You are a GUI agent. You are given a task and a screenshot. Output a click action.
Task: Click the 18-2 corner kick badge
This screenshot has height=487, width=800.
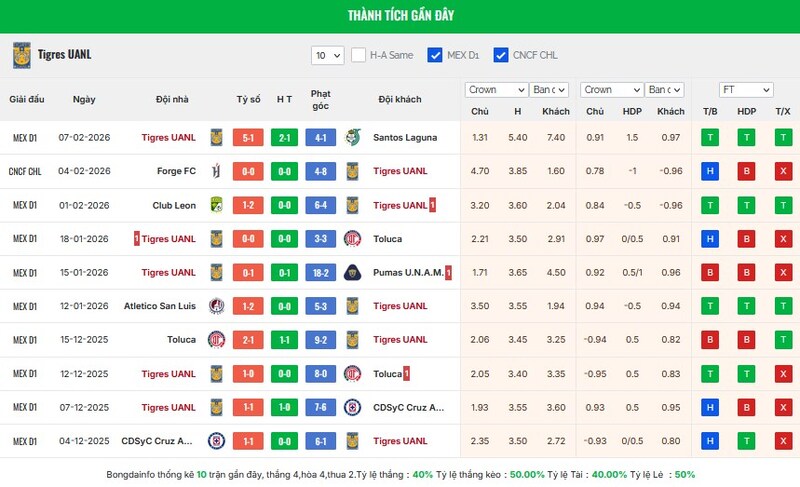320,272
